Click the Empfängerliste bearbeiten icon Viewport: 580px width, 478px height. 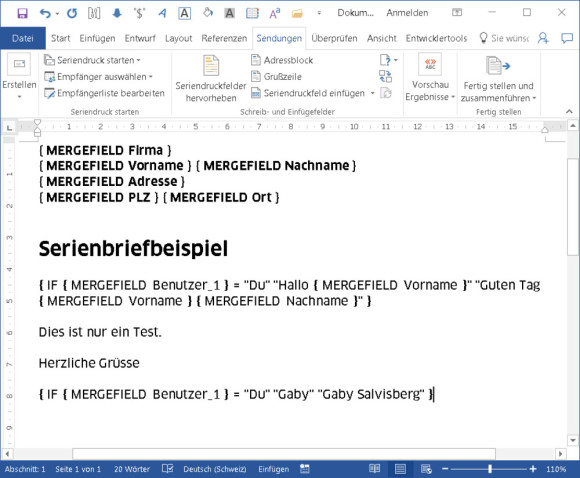49,93
